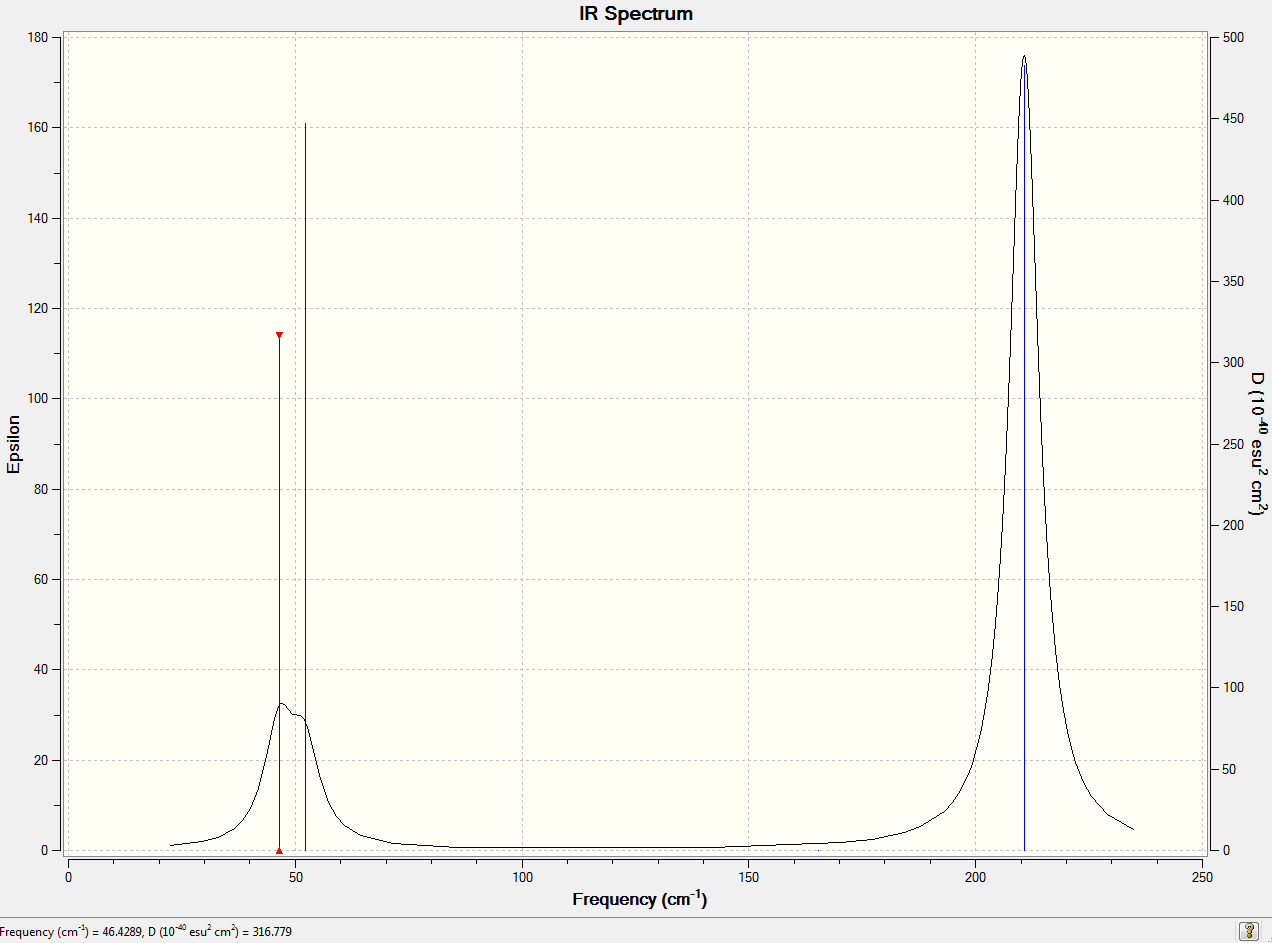Click the 'D (10-40 esu2 cm2)' right axis label
Image resolution: width=1272 pixels, height=943 pixels.
[1257, 446]
